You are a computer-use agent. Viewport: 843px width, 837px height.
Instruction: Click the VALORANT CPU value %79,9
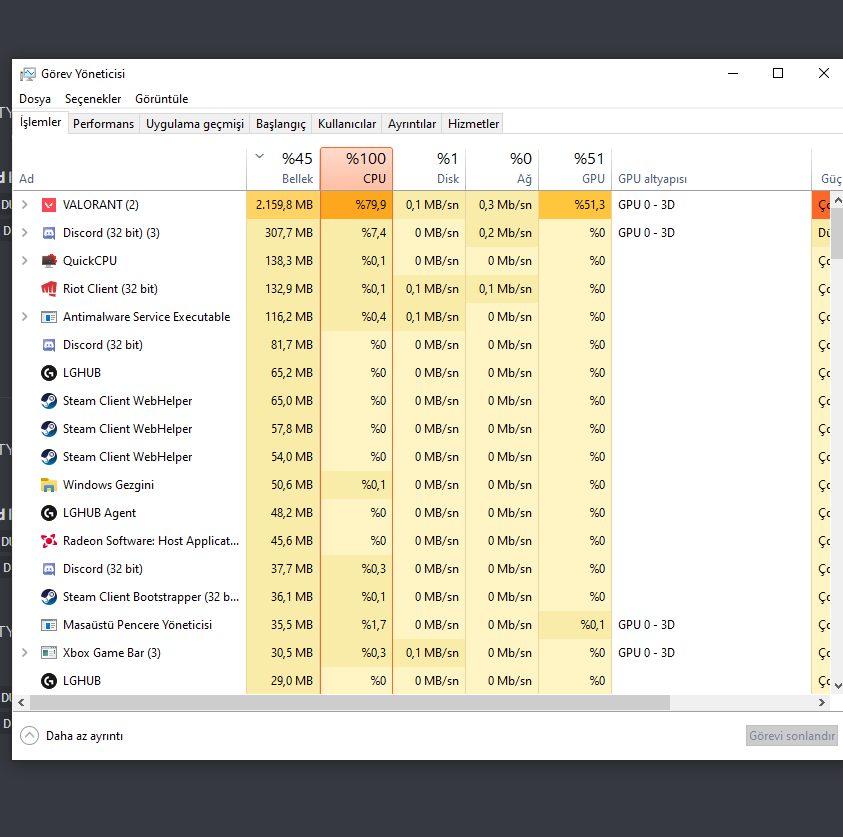(370, 205)
